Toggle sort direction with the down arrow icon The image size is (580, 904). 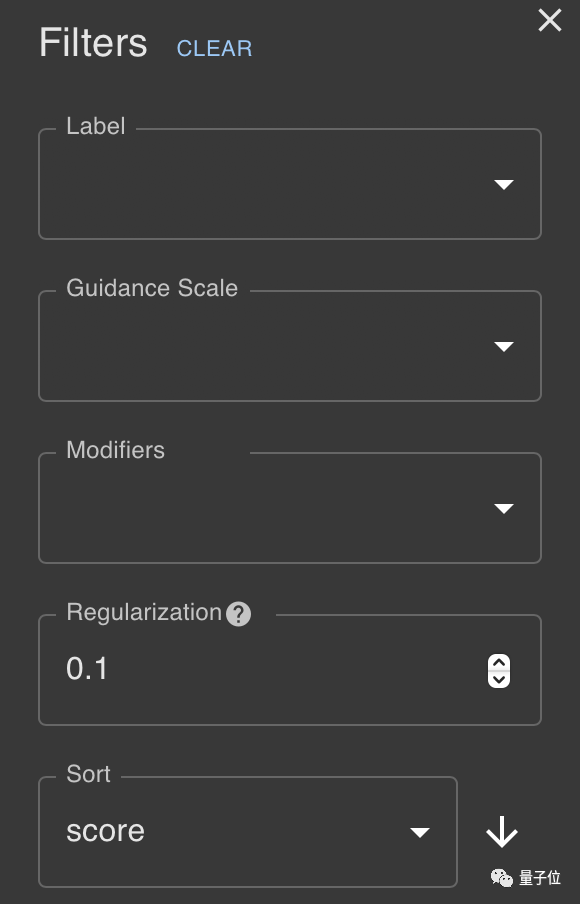[502, 832]
